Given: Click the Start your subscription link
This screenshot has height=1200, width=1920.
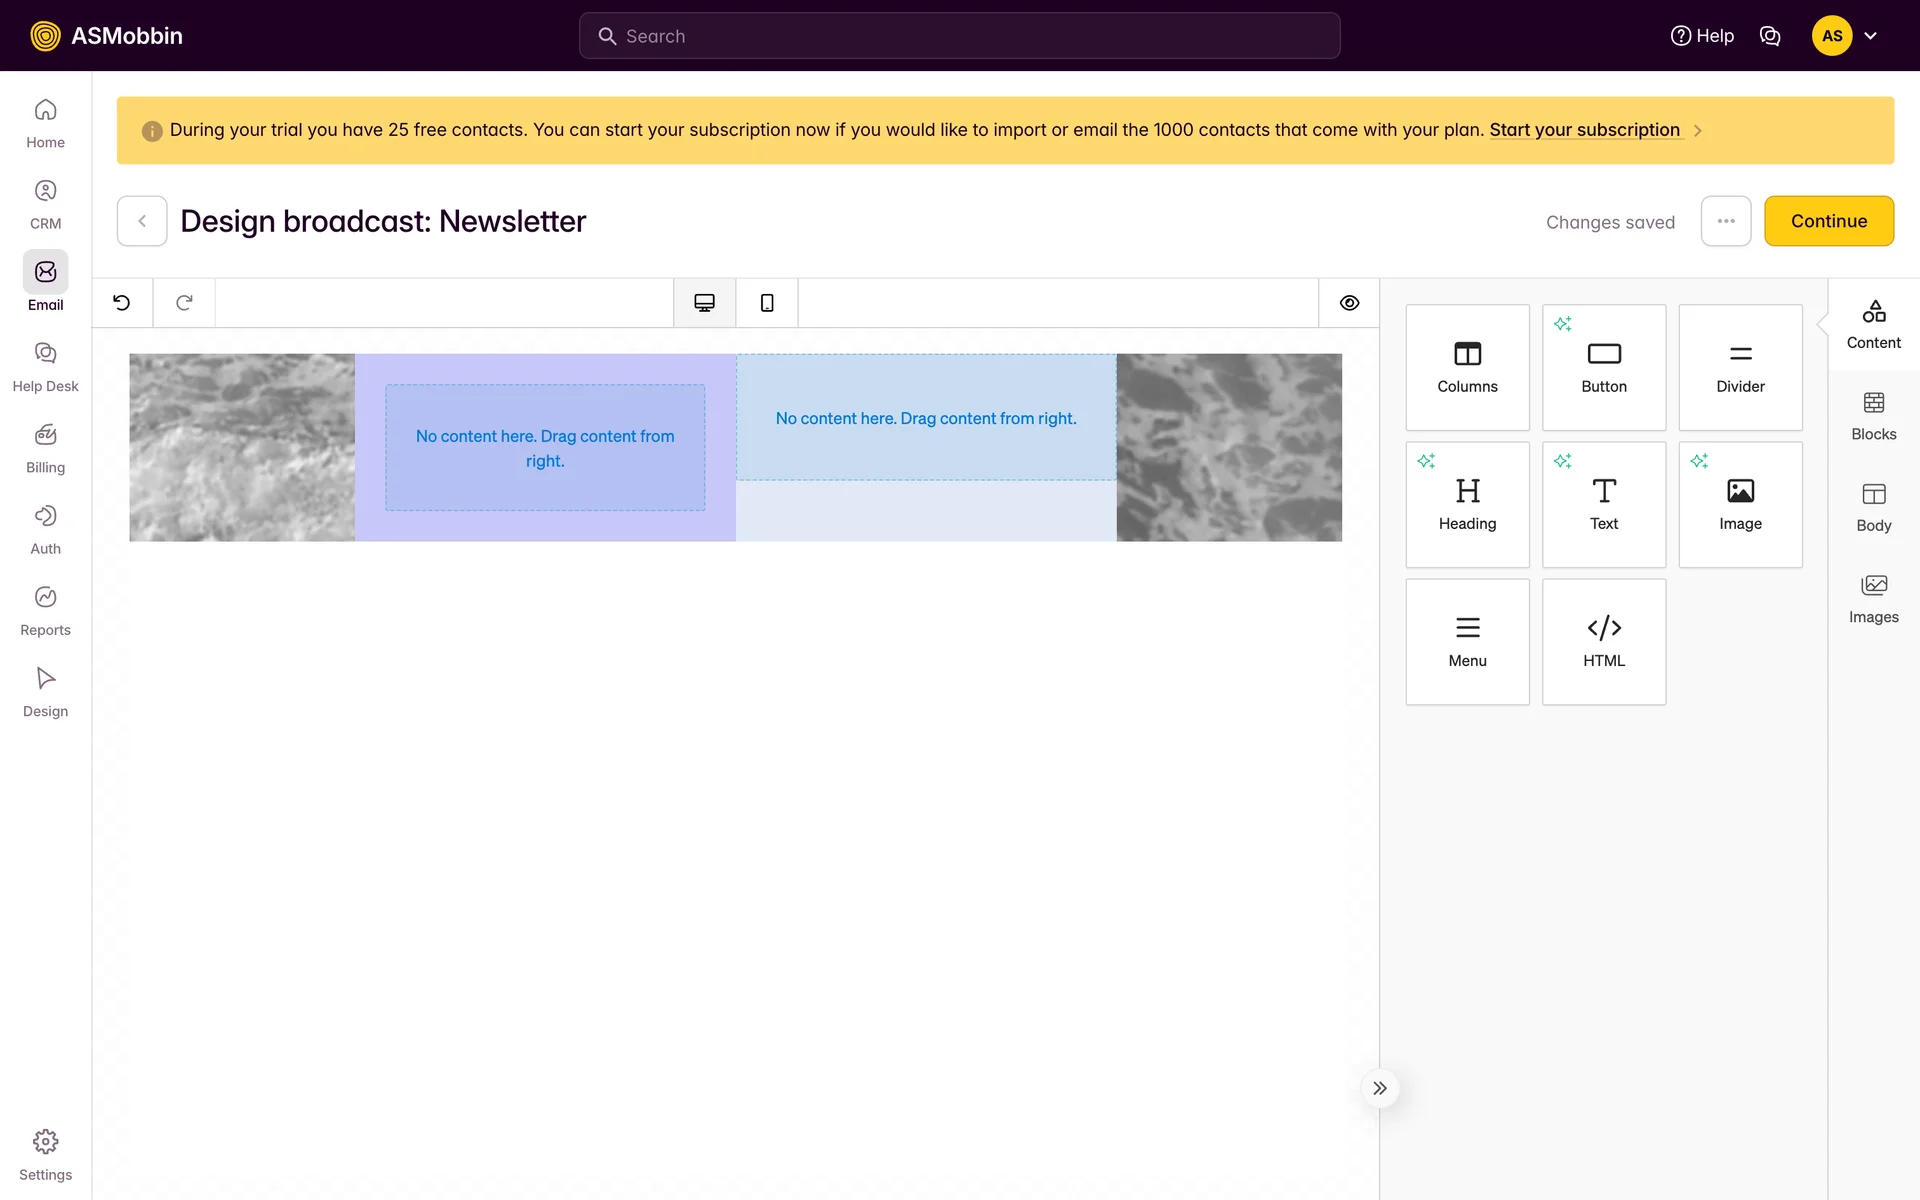Looking at the screenshot, I should click(x=1584, y=130).
